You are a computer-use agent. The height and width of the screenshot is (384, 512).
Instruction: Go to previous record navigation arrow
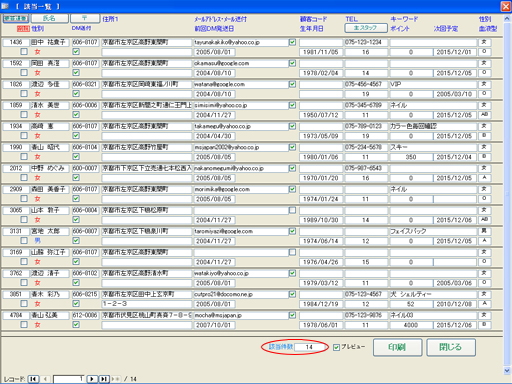(x=46, y=379)
